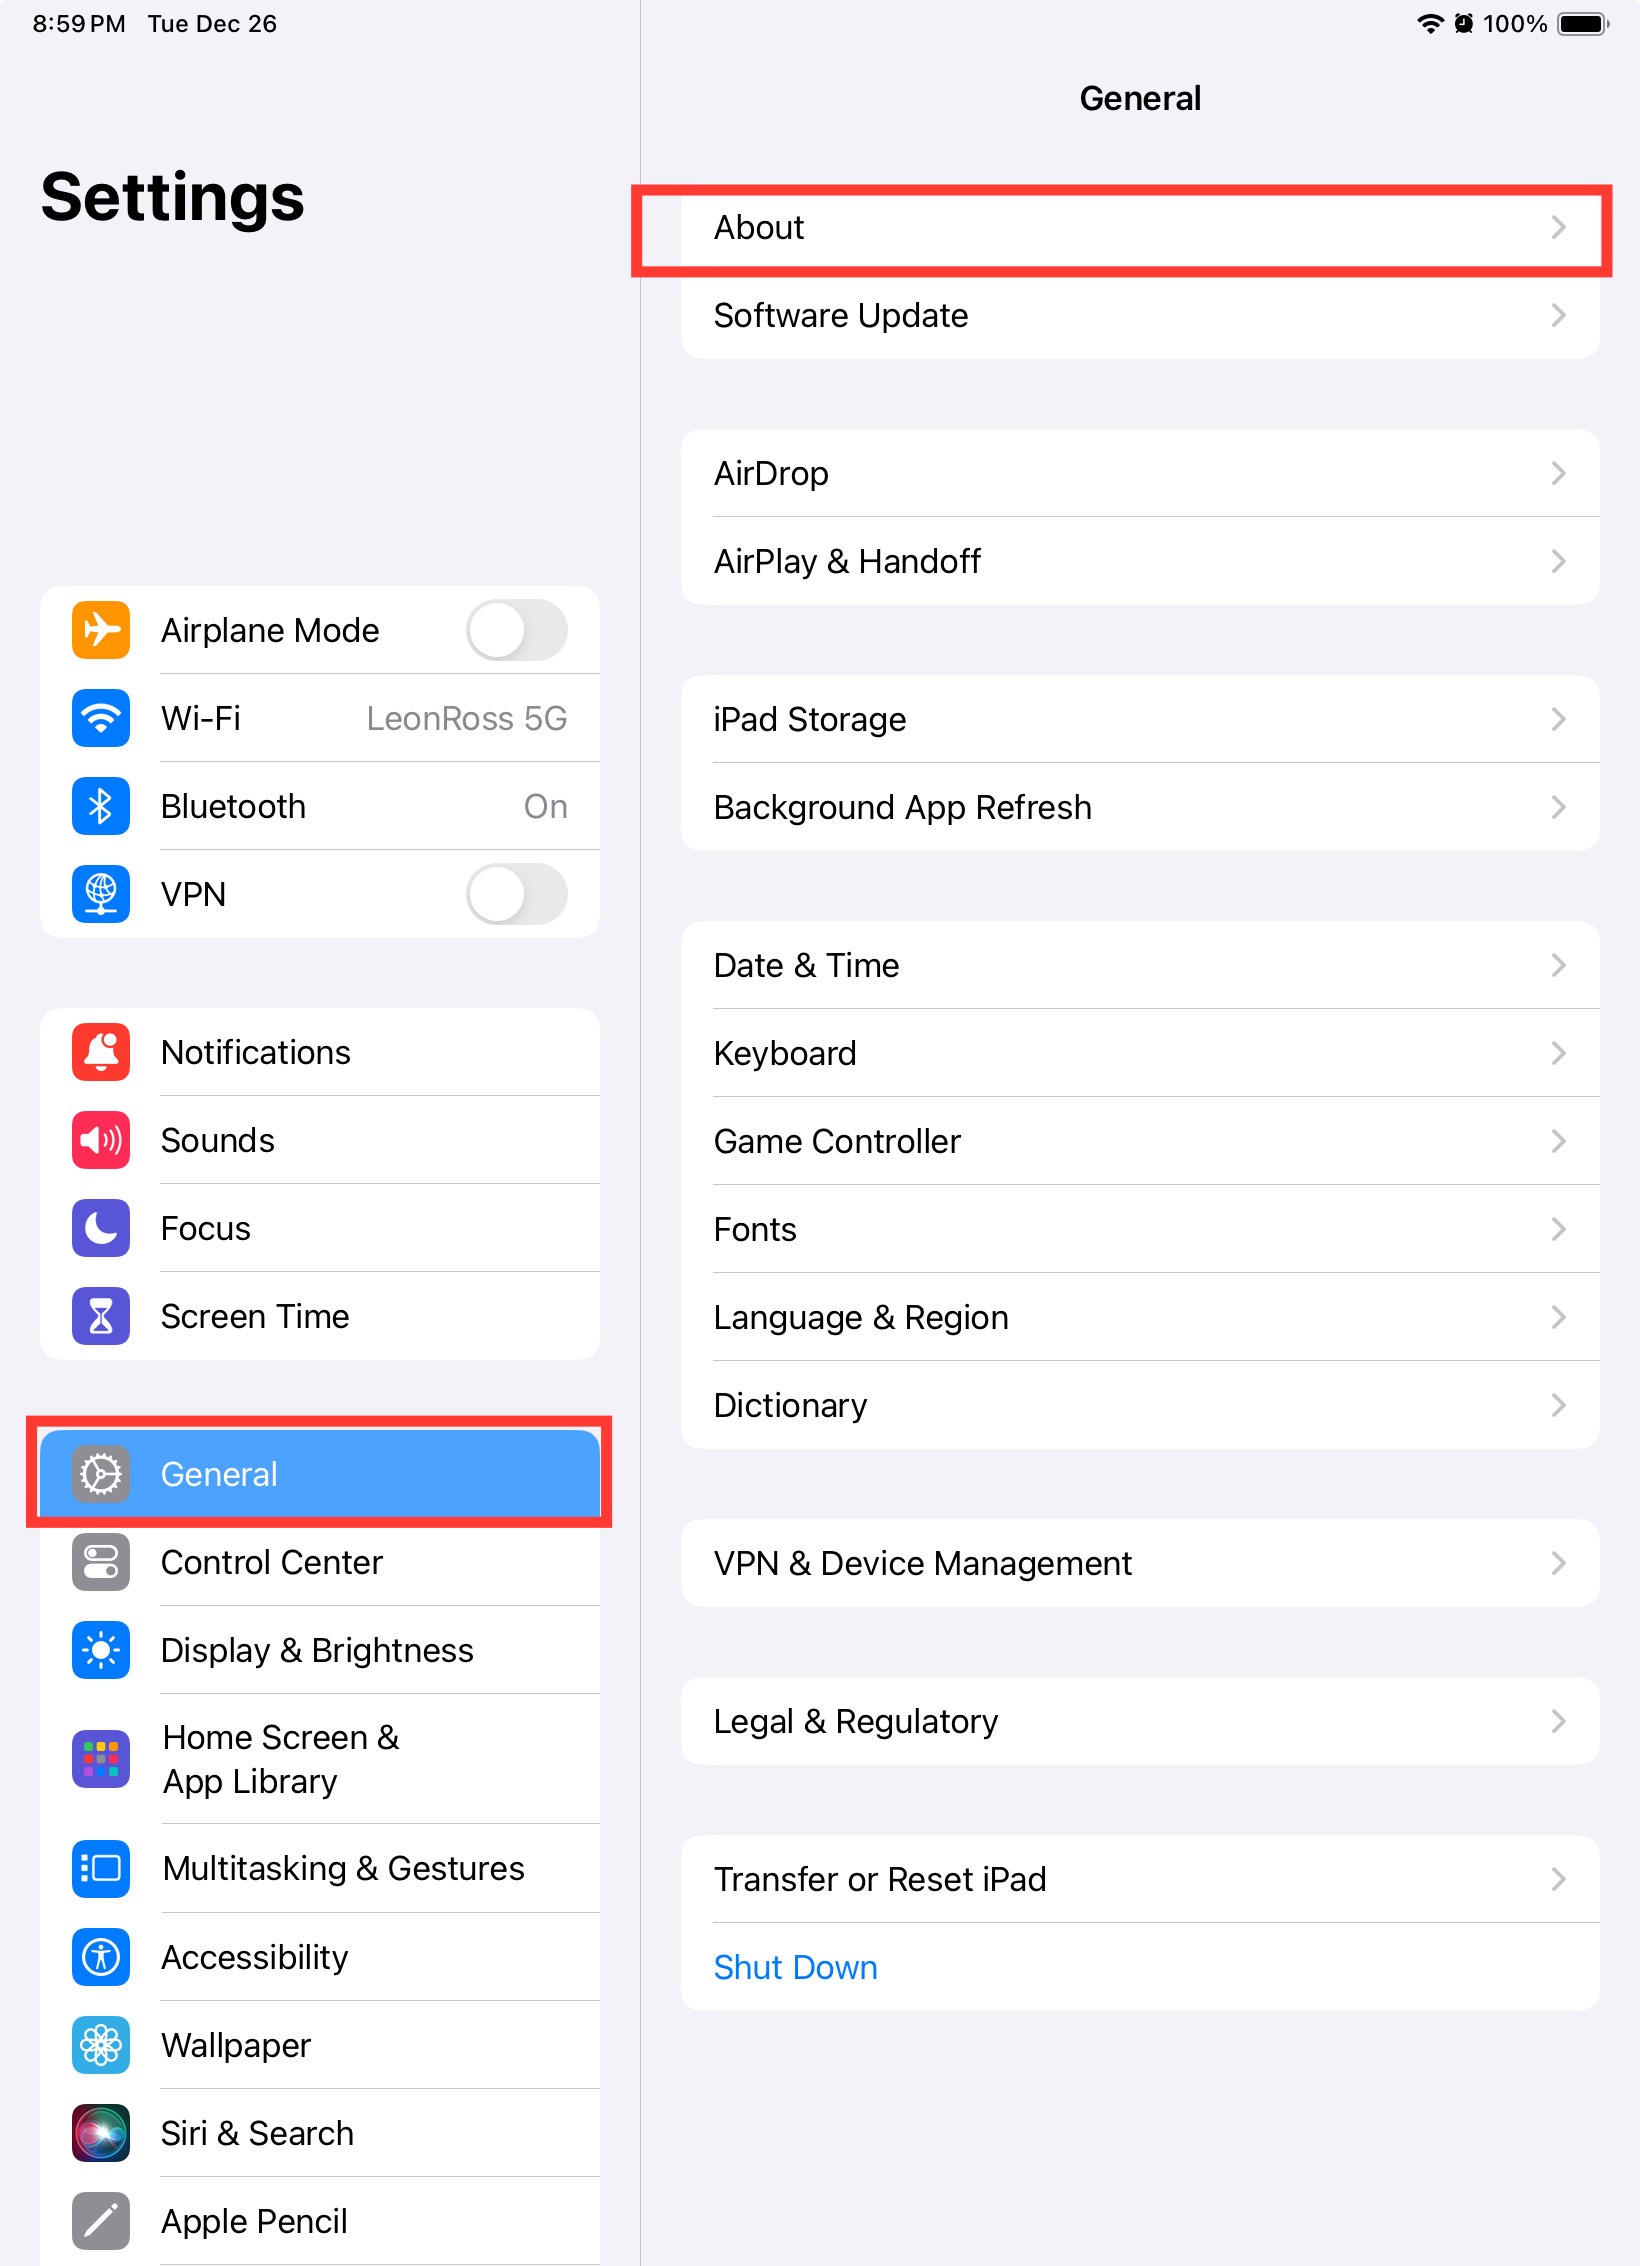Tap the AirDrop chevron

click(x=1558, y=473)
